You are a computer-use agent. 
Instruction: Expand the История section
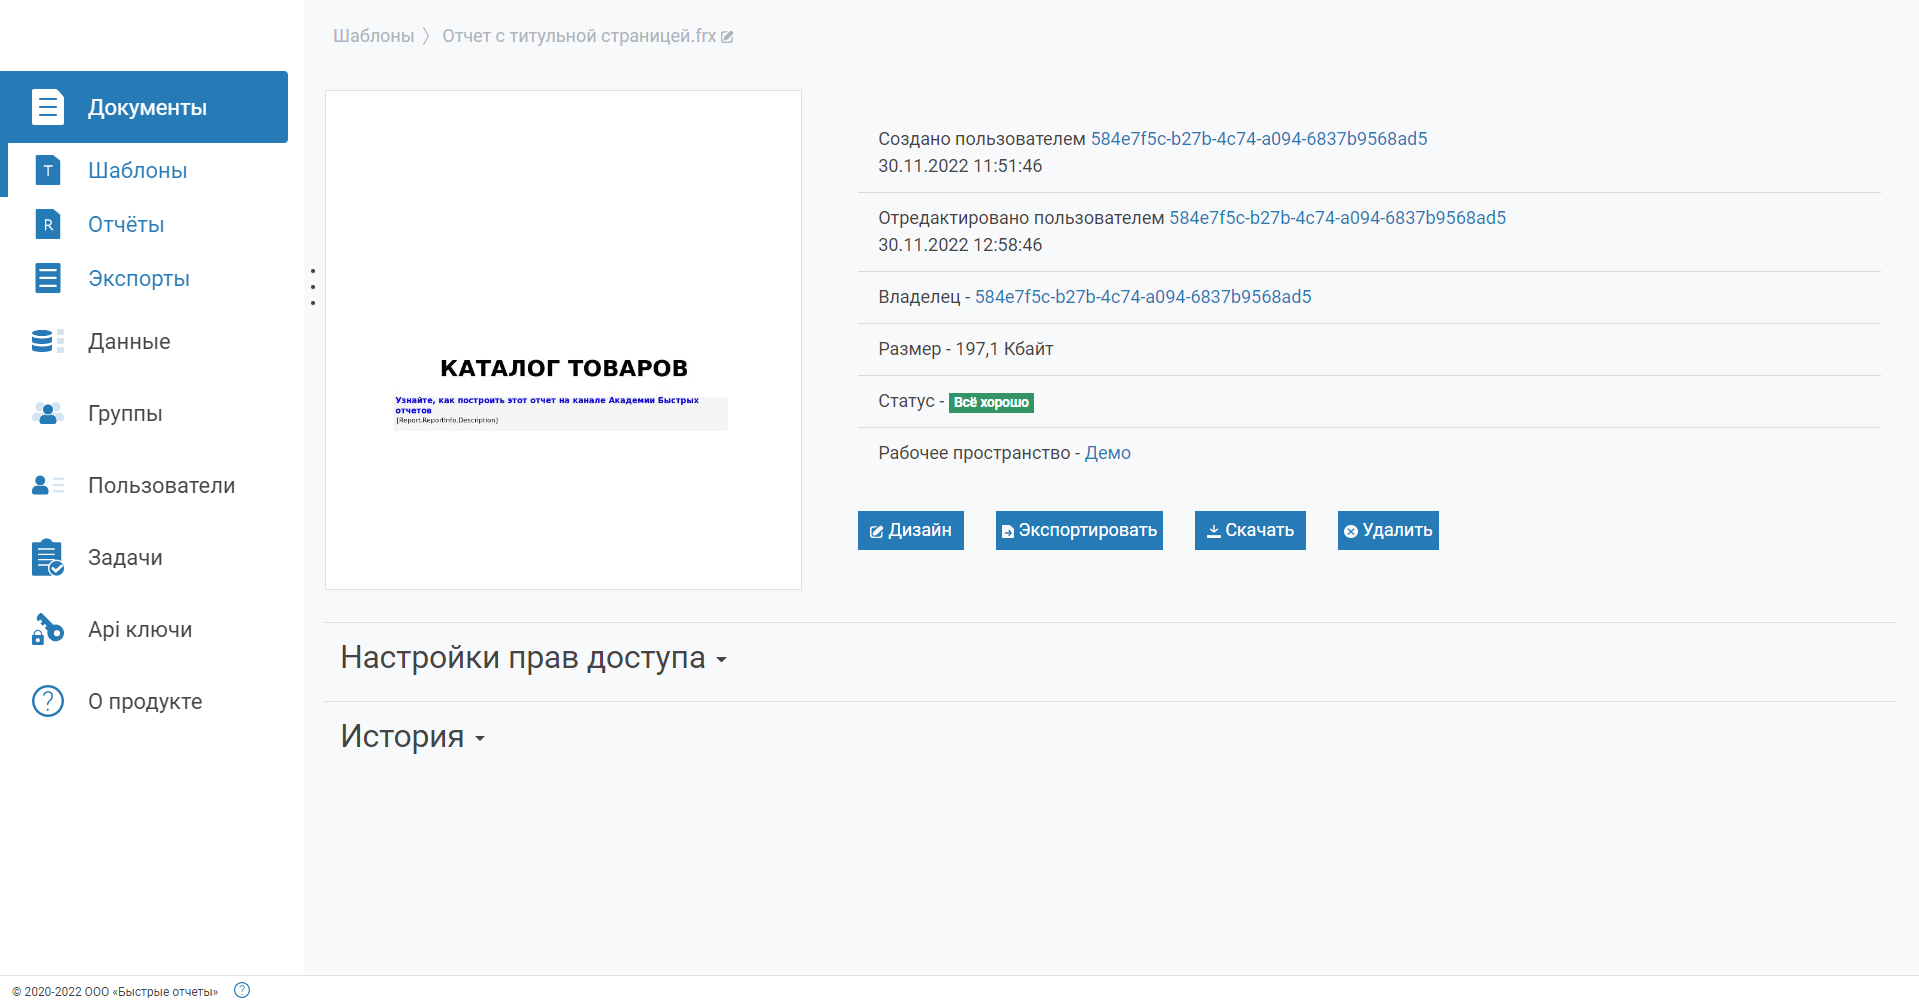[412, 737]
